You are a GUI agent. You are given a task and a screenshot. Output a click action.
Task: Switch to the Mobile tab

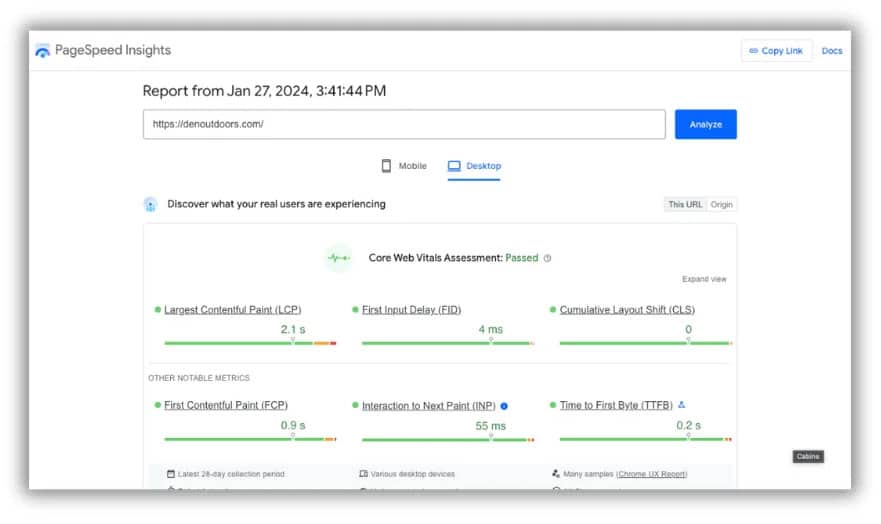click(405, 166)
